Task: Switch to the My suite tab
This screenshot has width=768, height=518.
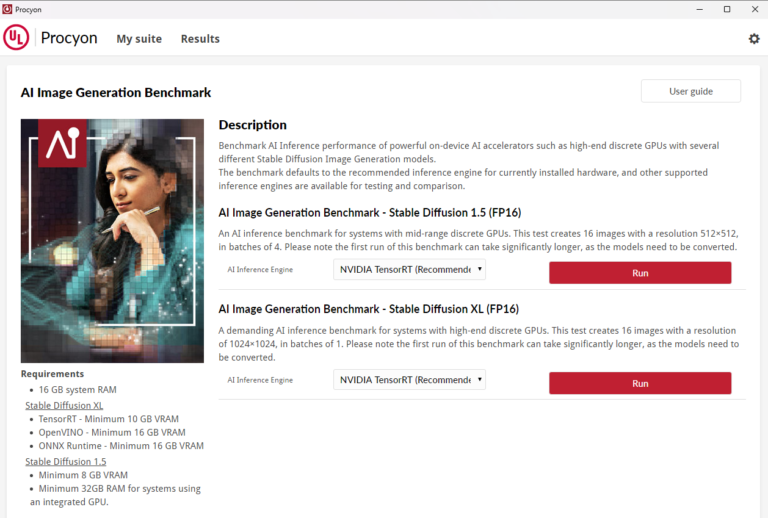Action: 139,39
